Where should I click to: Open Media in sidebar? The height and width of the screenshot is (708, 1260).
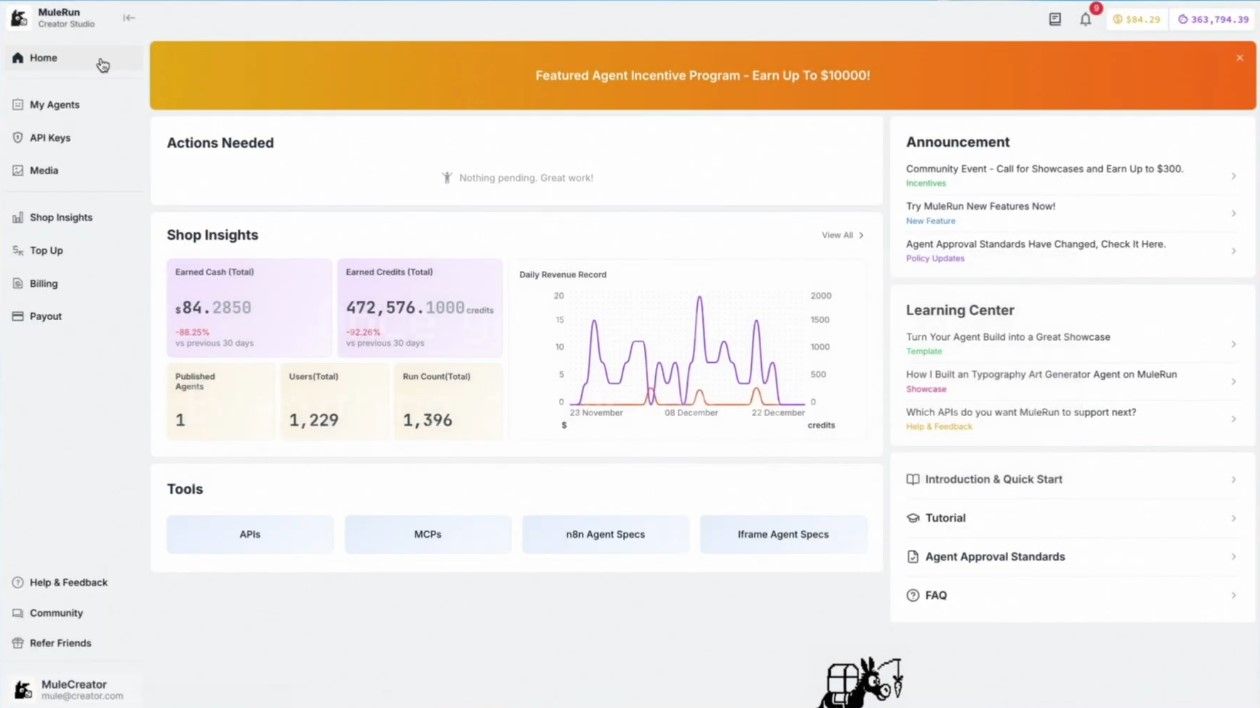[x=72, y=170]
